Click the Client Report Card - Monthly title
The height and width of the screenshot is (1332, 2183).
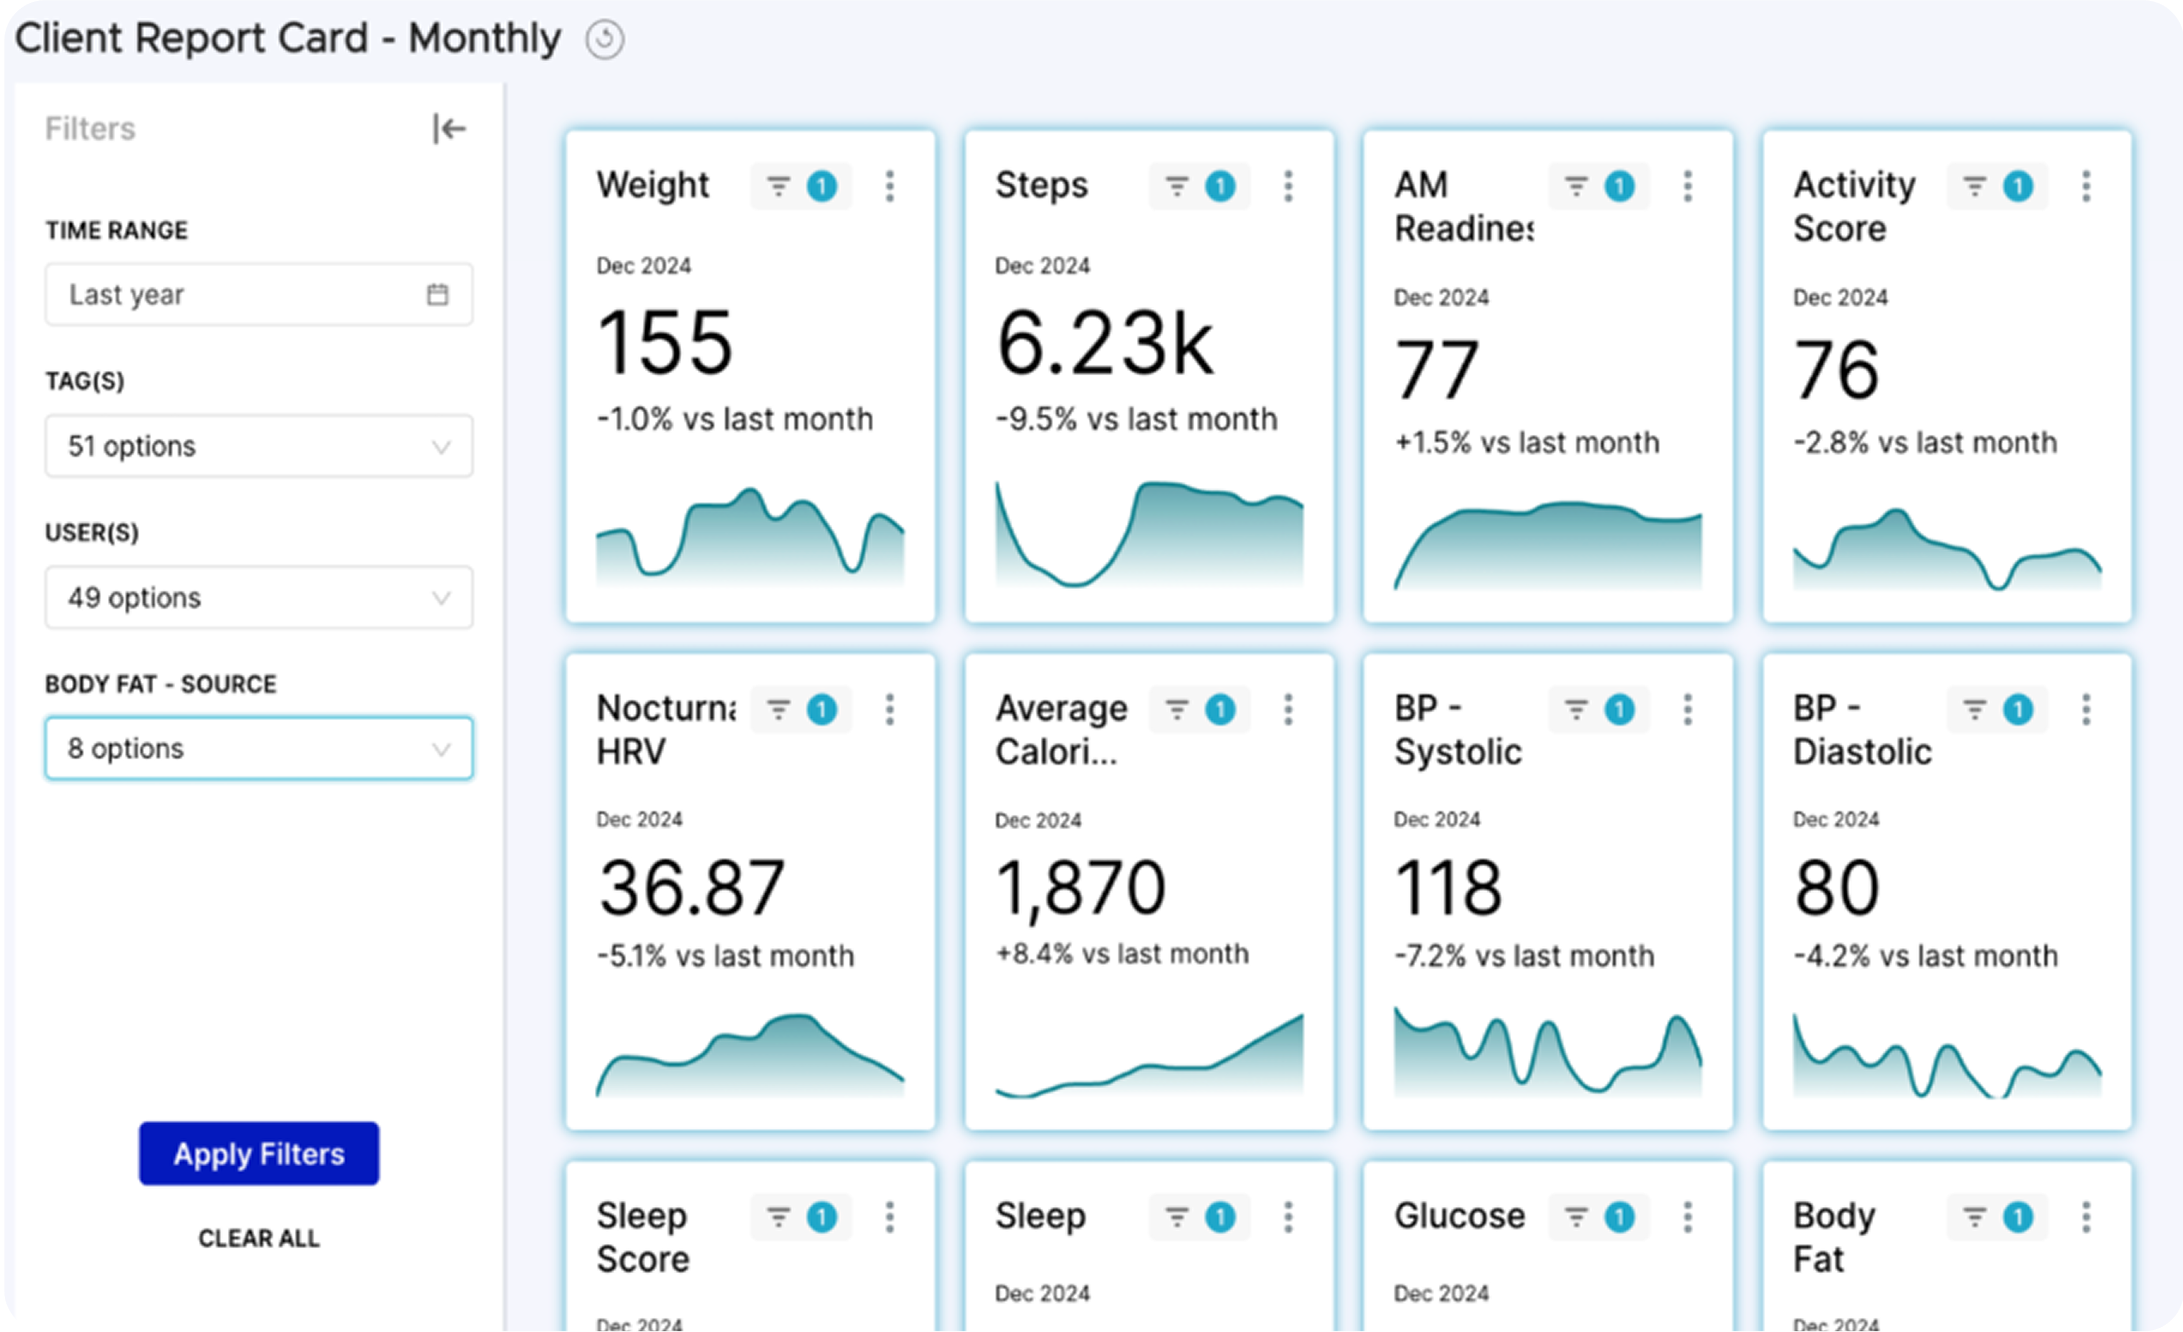coord(288,38)
